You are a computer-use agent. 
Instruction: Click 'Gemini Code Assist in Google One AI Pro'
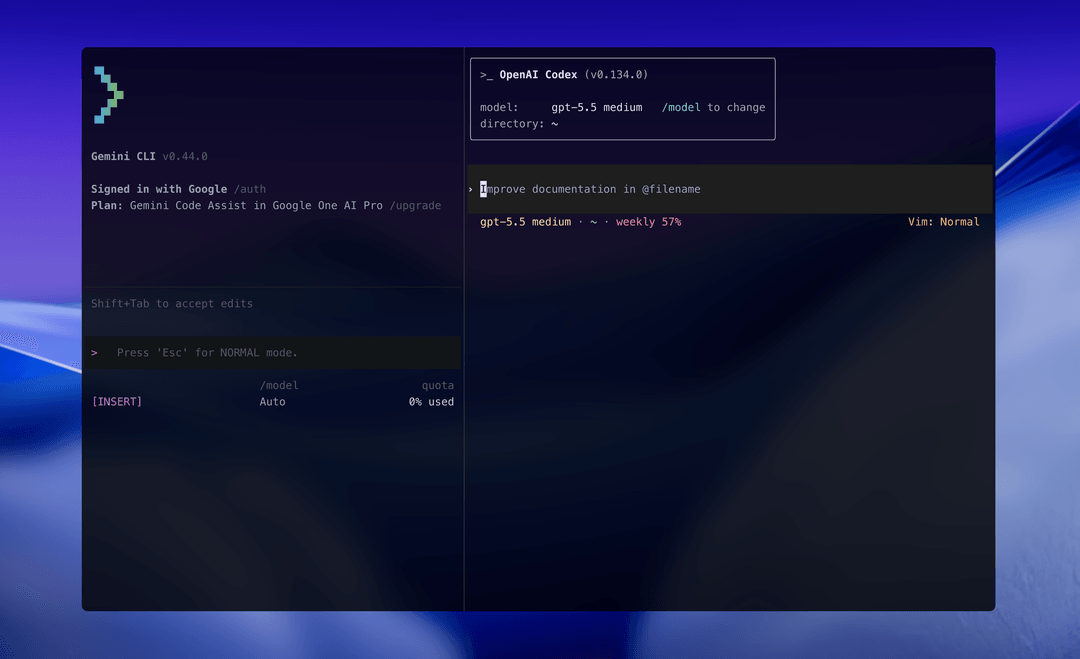(x=256, y=206)
